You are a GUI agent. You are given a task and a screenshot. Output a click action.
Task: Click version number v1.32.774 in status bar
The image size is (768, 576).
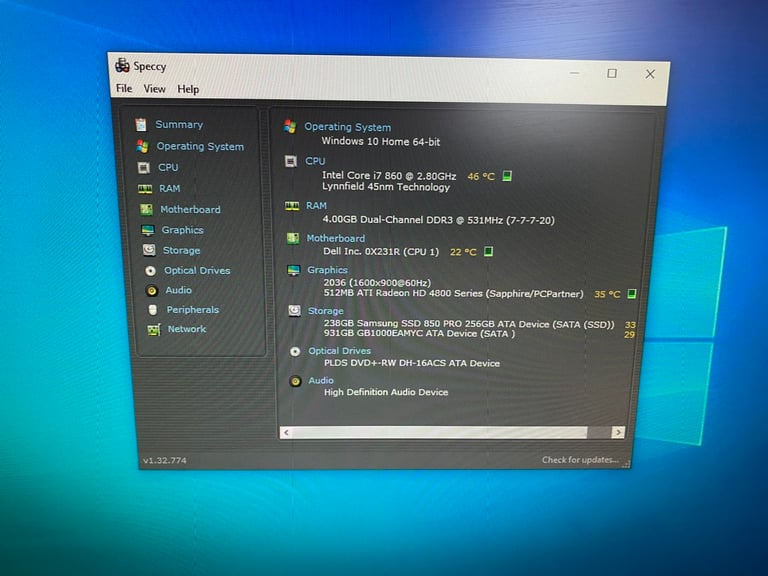pos(165,460)
